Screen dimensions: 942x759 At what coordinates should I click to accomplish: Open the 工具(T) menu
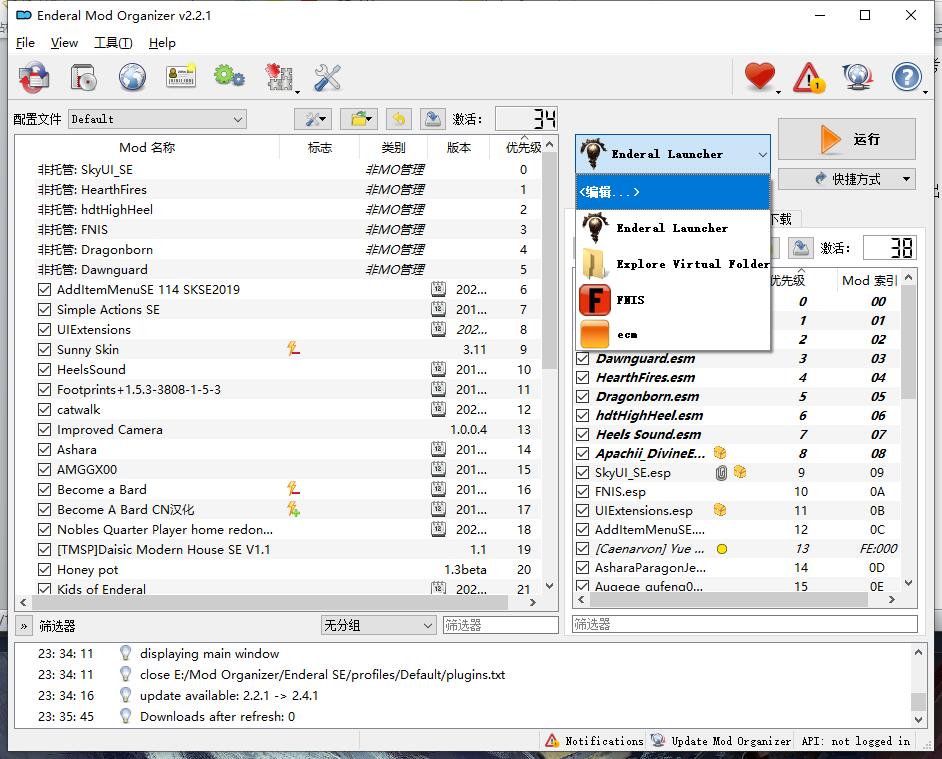[113, 43]
